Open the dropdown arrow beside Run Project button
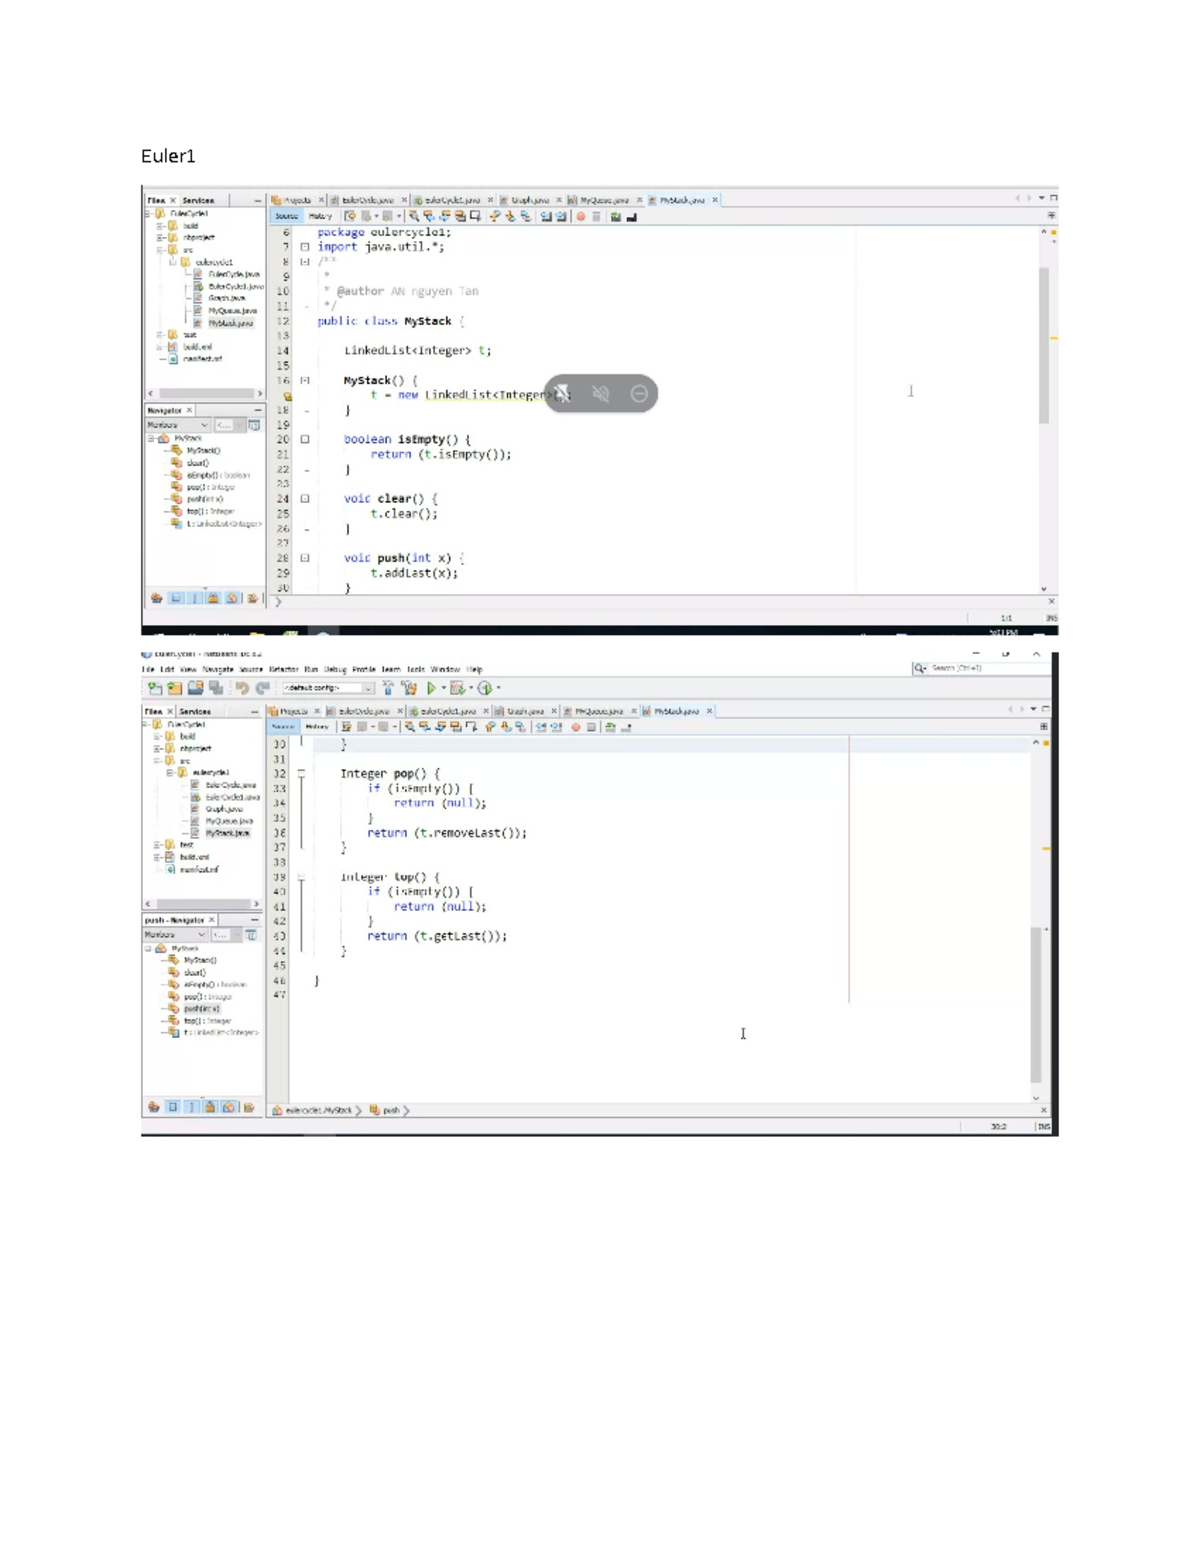 pyautogui.click(x=444, y=688)
